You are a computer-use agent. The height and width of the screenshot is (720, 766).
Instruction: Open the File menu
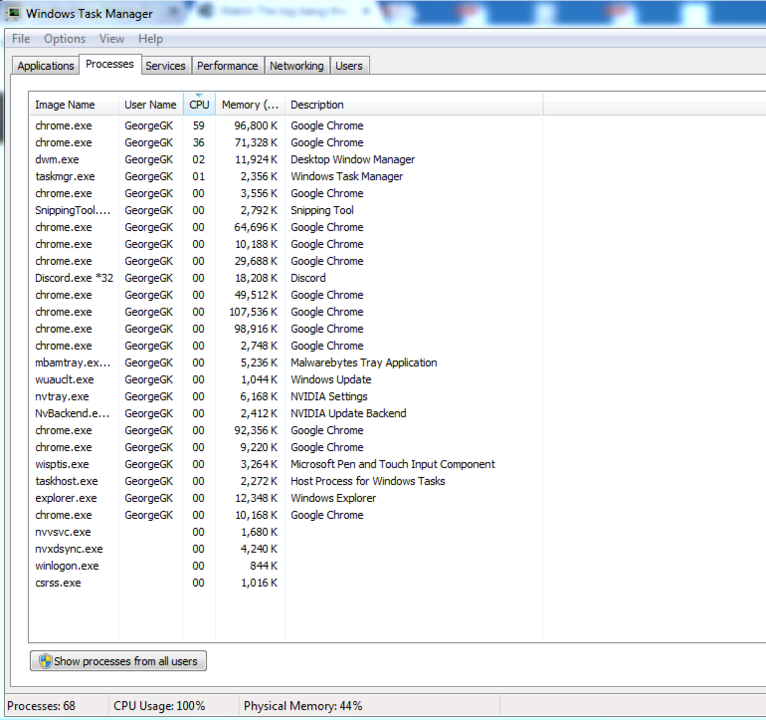click(21, 39)
